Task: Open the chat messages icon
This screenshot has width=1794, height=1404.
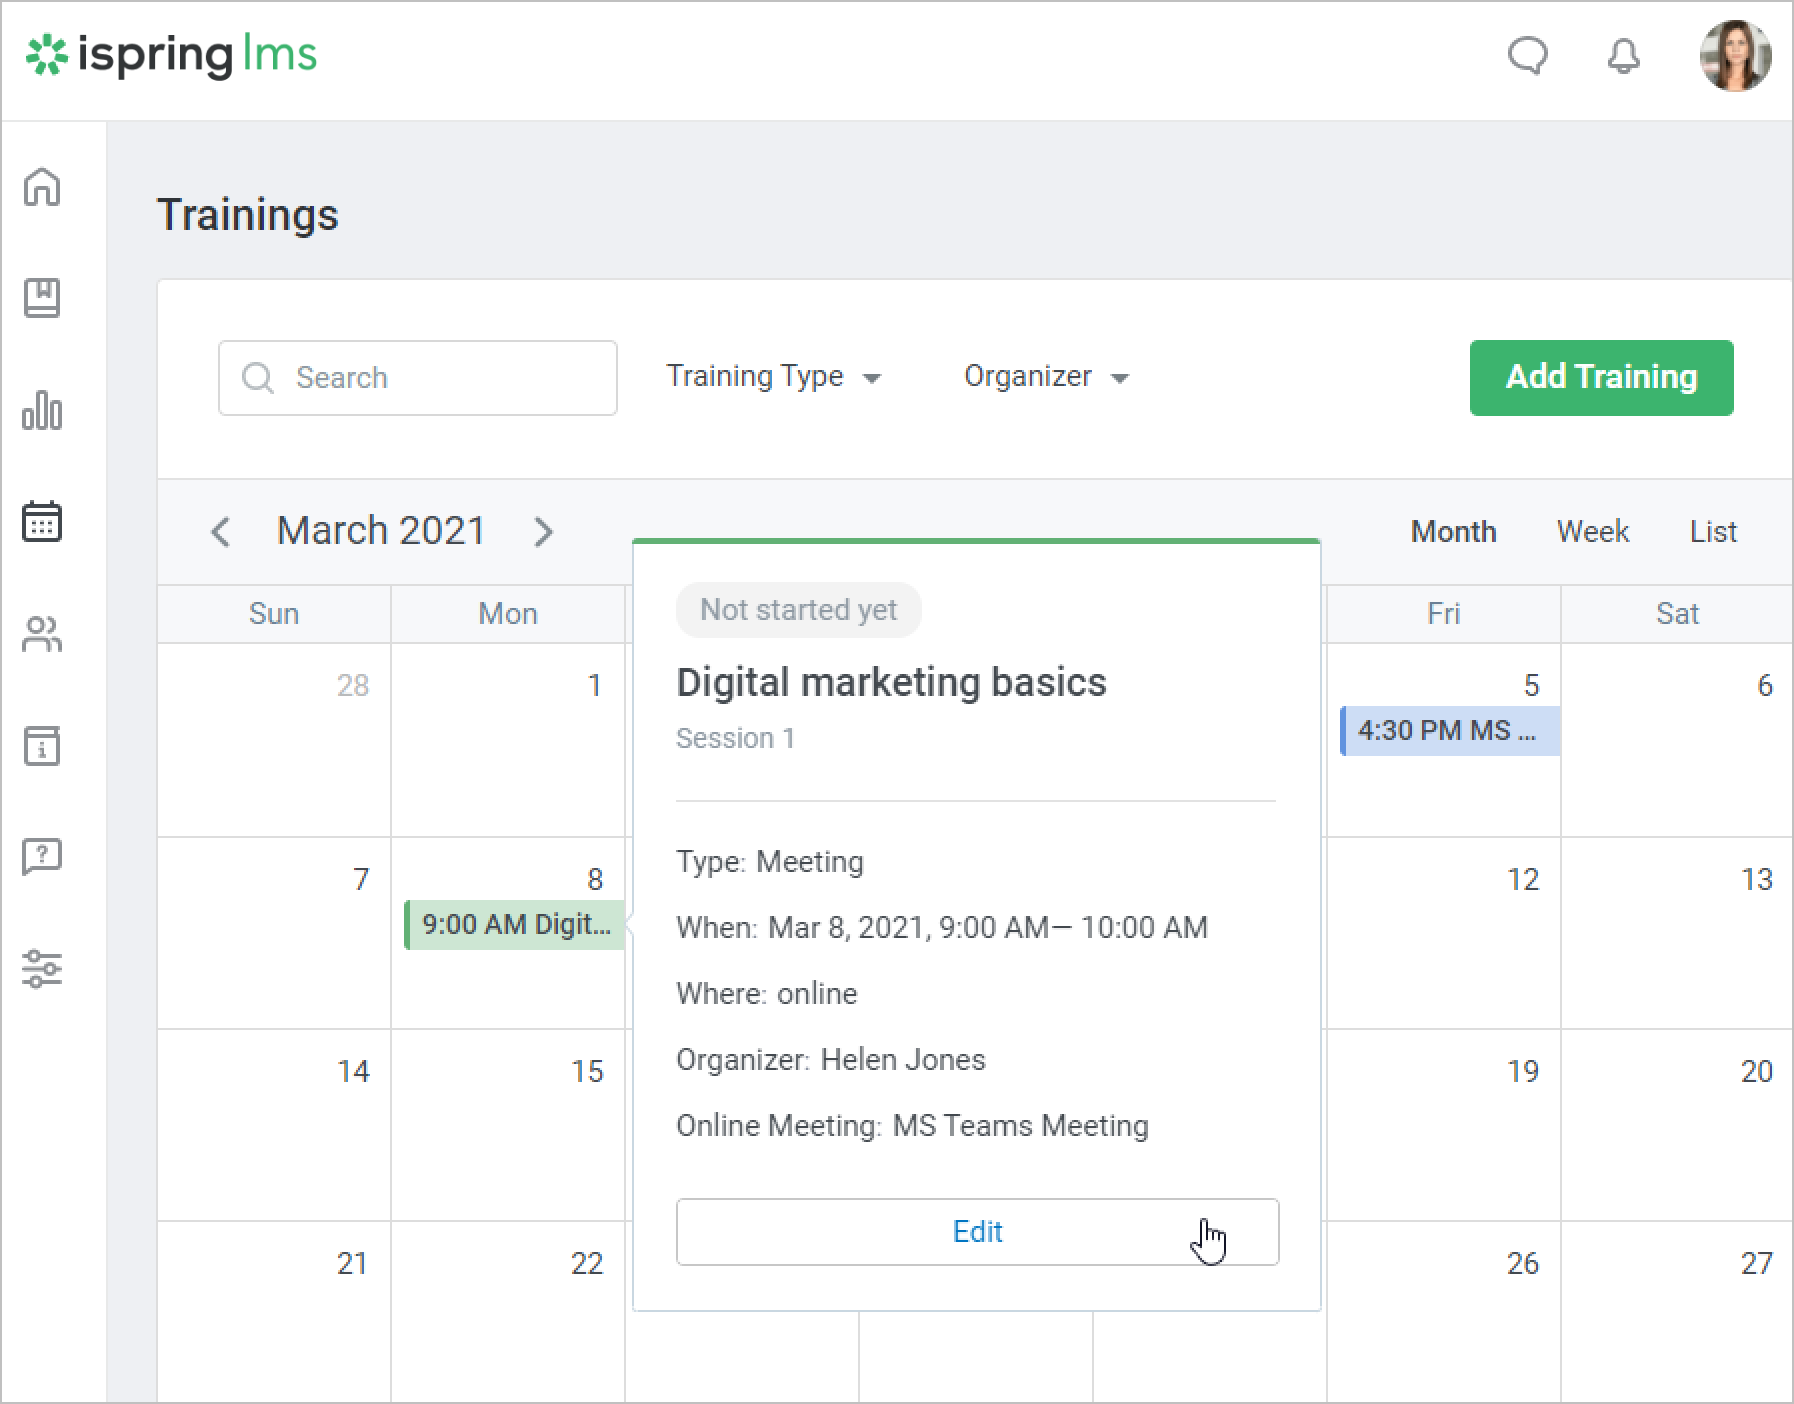Action: pos(1527,56)
